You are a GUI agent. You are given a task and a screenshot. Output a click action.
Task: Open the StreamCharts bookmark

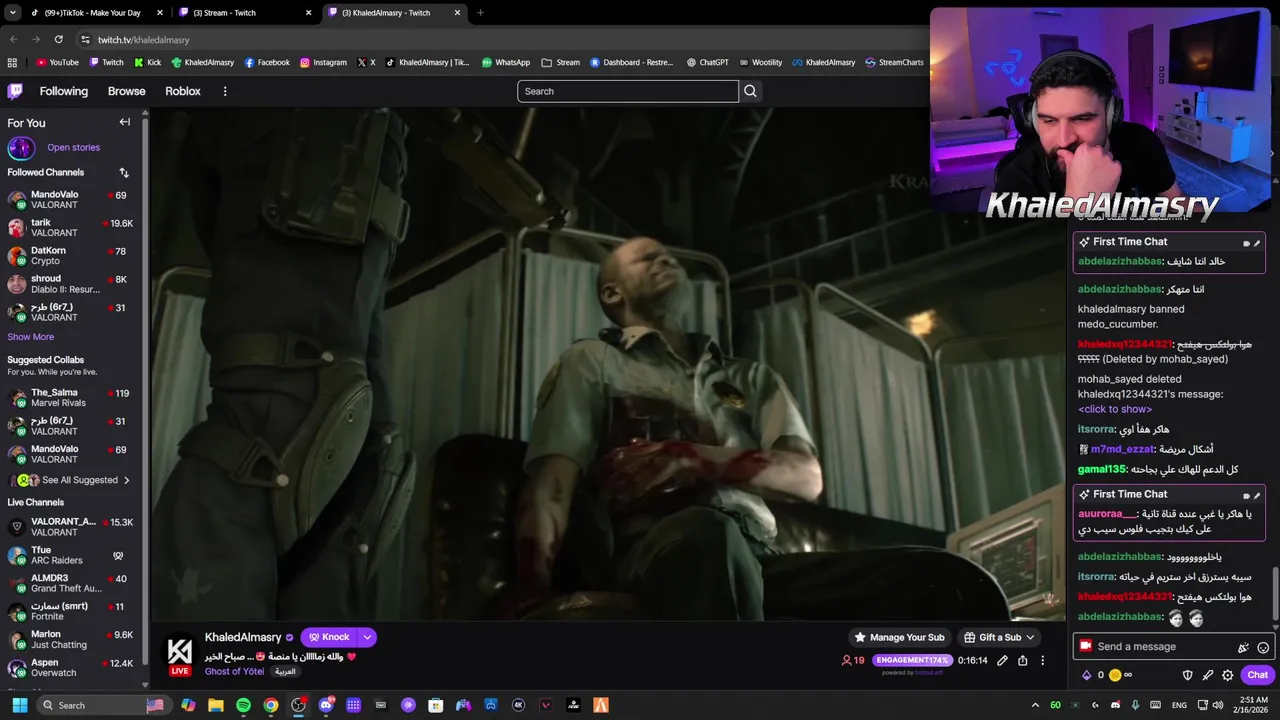[x=894, y=62]
